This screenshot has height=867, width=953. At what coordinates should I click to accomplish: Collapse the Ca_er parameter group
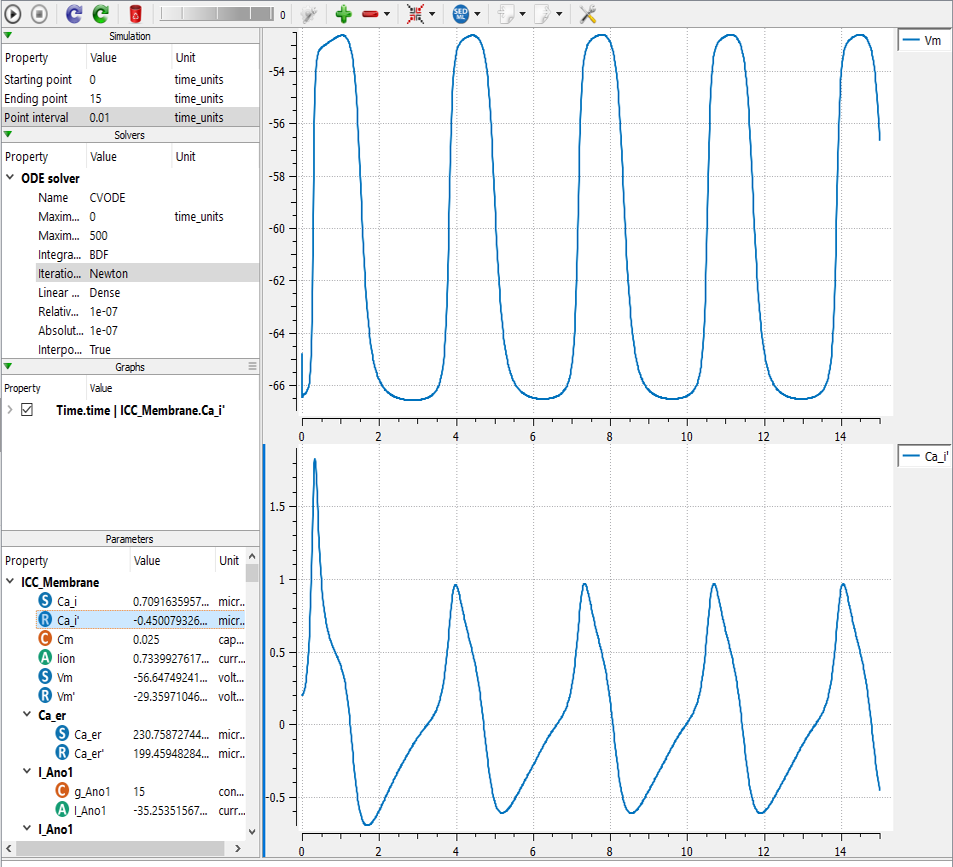click(27, 715)
